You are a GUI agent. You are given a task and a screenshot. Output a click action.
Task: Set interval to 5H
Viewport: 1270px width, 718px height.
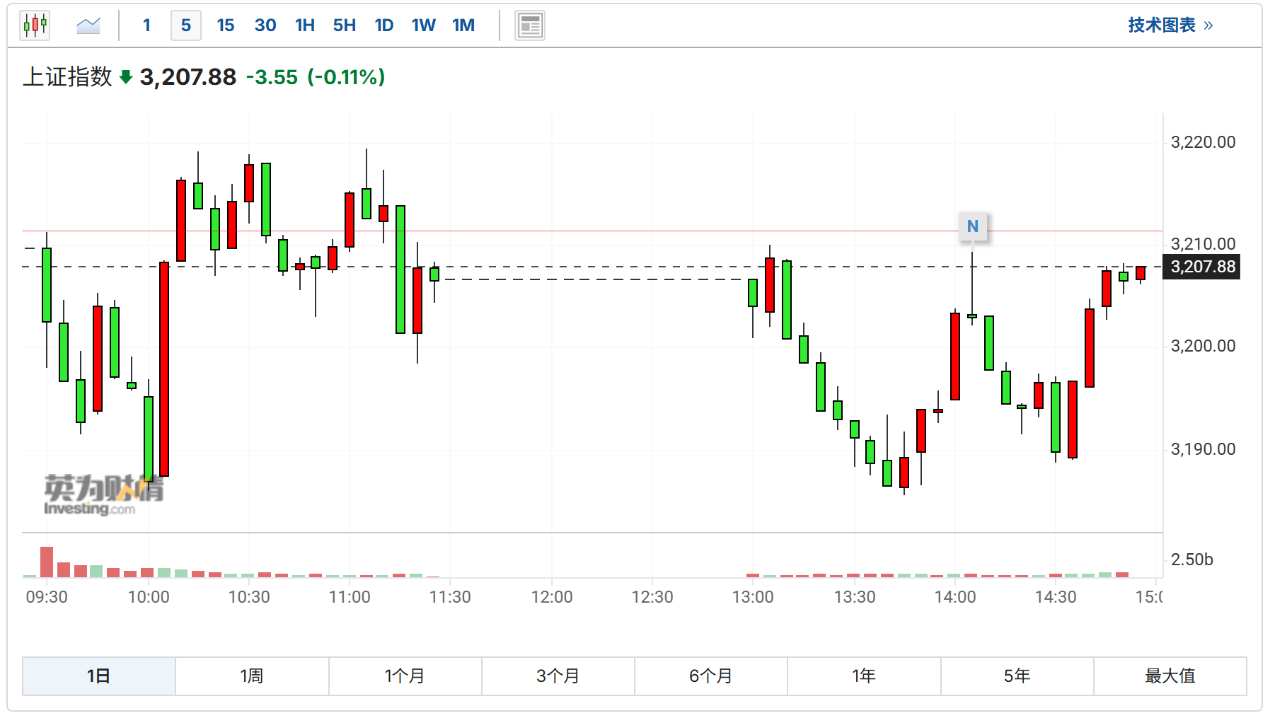point(344,25)
